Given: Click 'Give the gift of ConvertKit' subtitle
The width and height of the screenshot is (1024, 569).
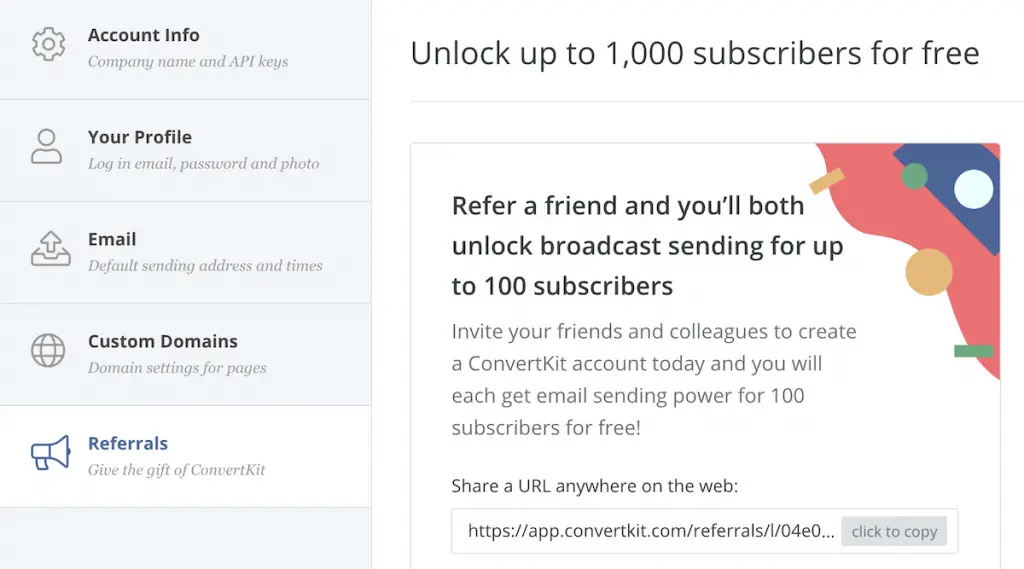Looking at the screenshot, I should pyautogui.click(x=176, y=470).
